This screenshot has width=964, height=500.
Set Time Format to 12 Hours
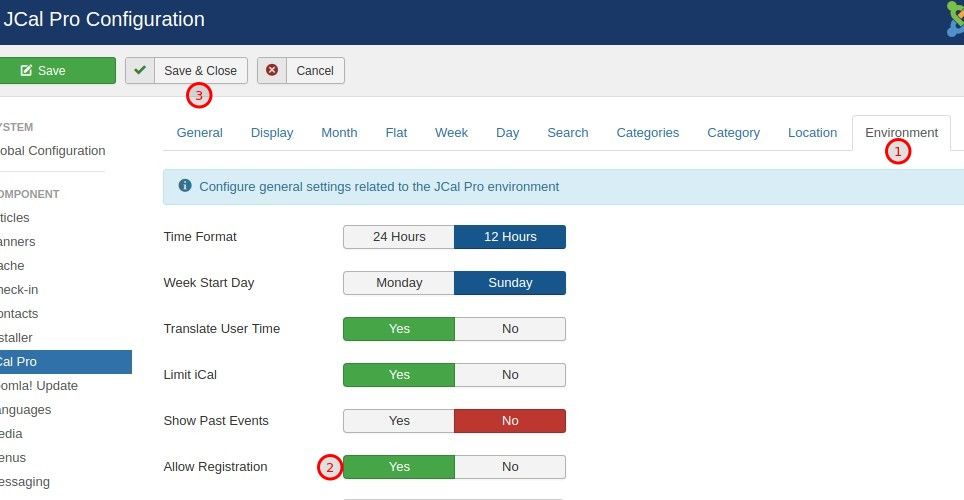tap(510, 237)
